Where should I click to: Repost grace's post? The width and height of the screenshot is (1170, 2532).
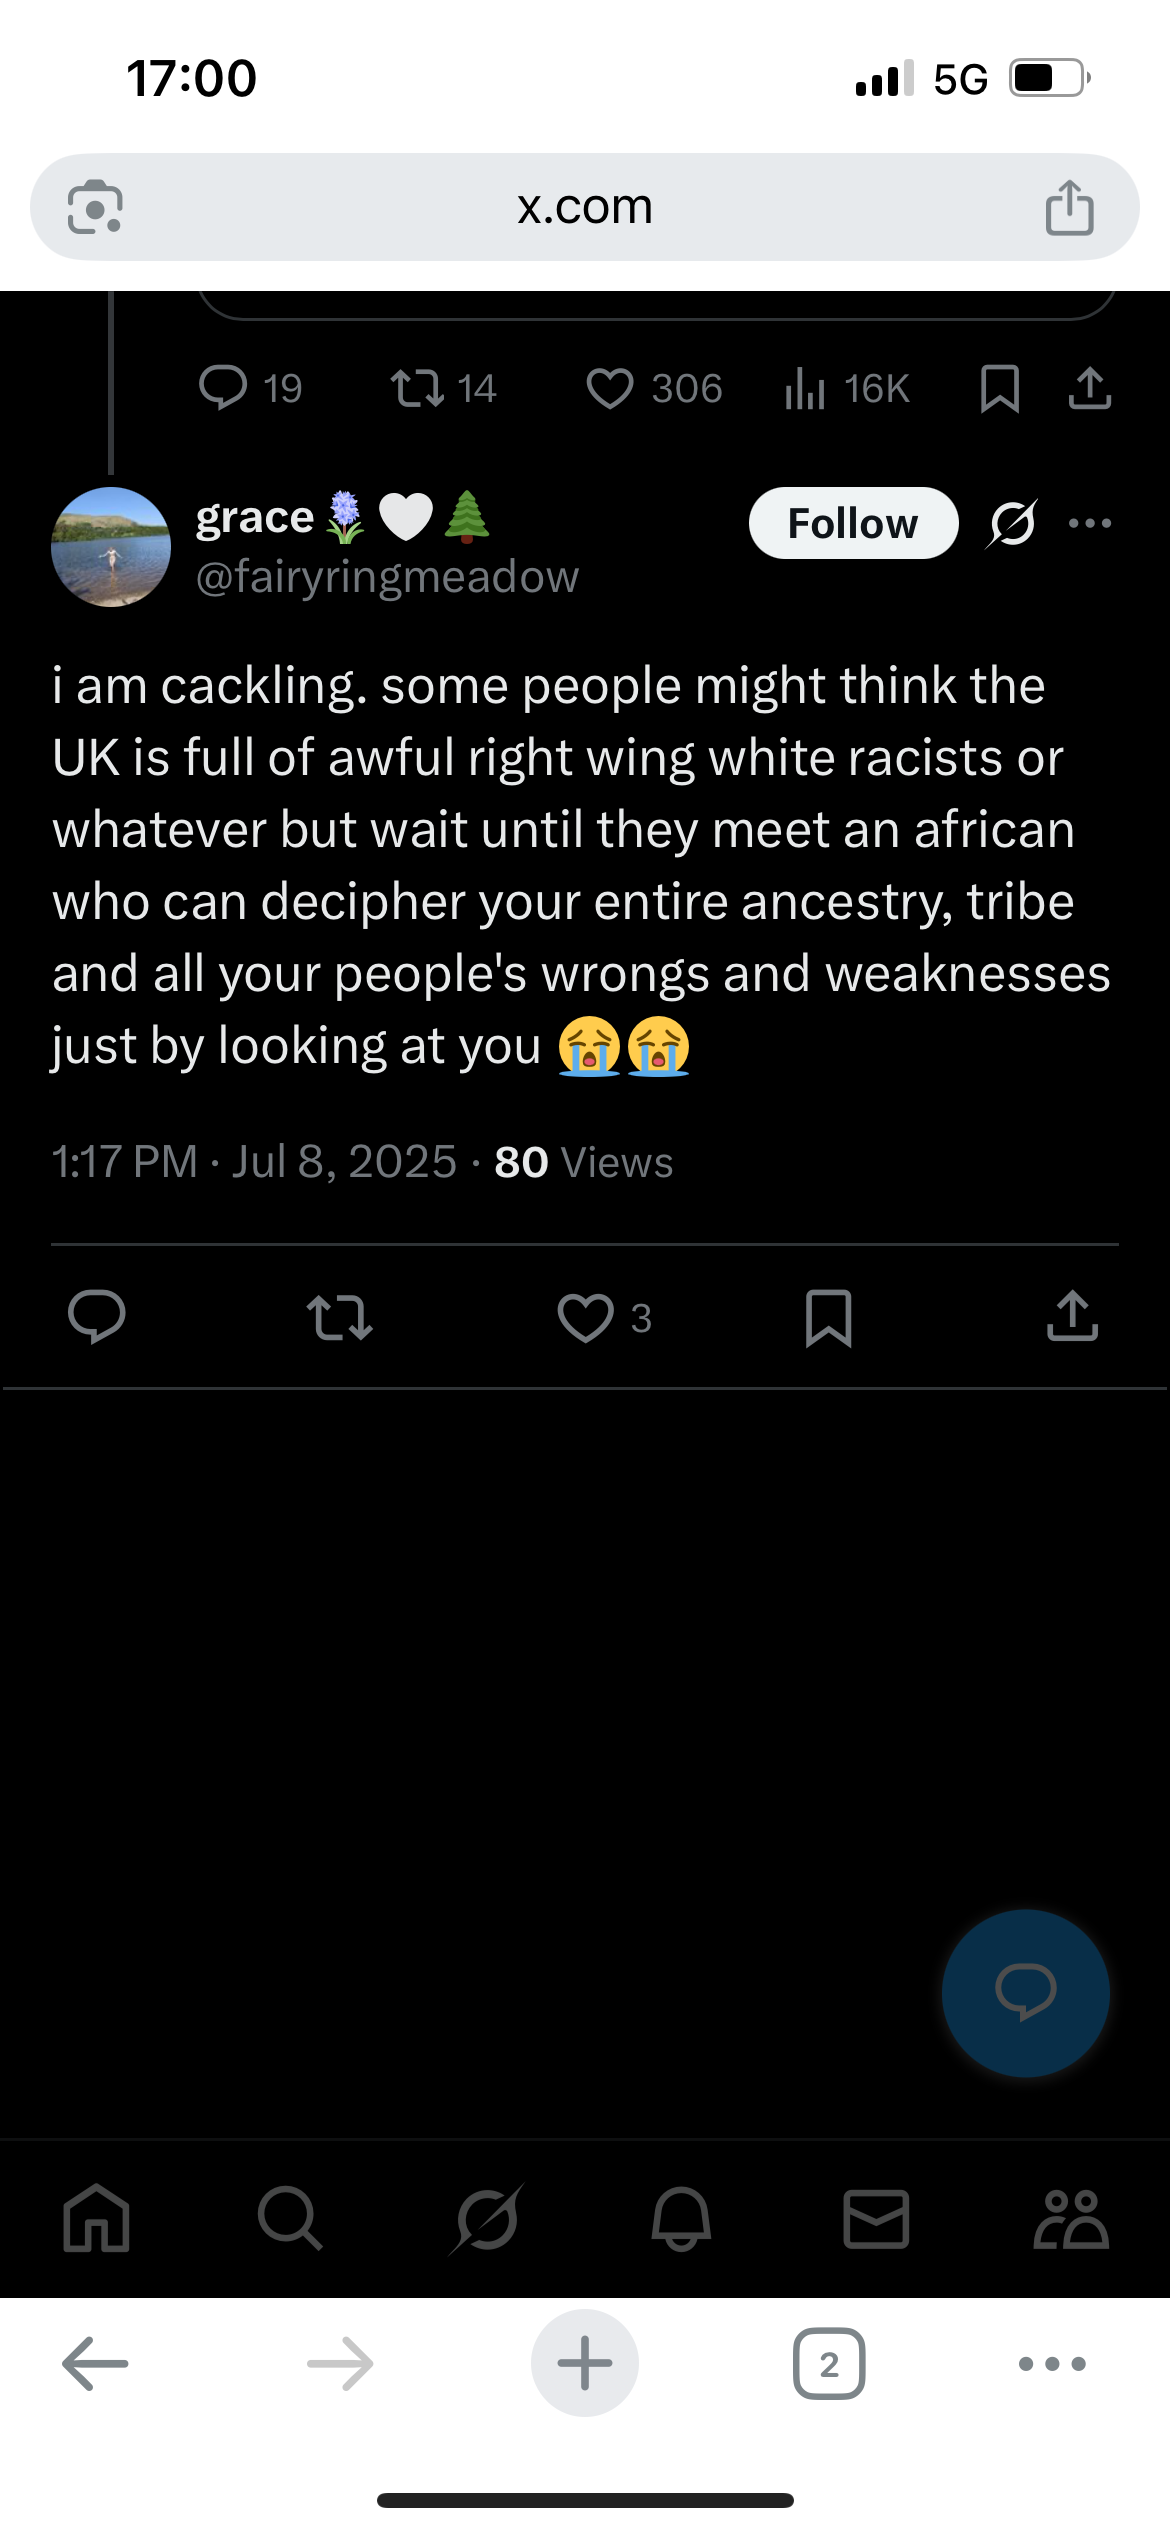point(340,1317)
